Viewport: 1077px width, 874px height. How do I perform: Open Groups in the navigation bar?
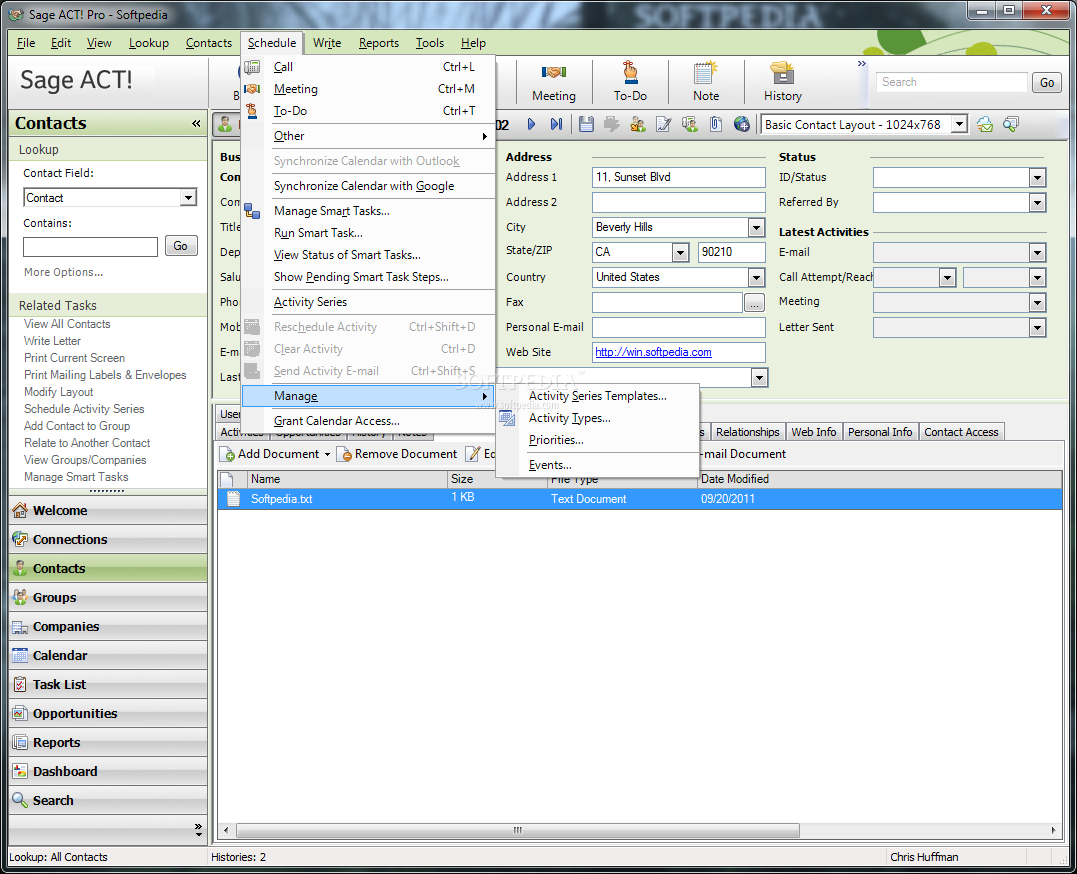click(109, 597)
